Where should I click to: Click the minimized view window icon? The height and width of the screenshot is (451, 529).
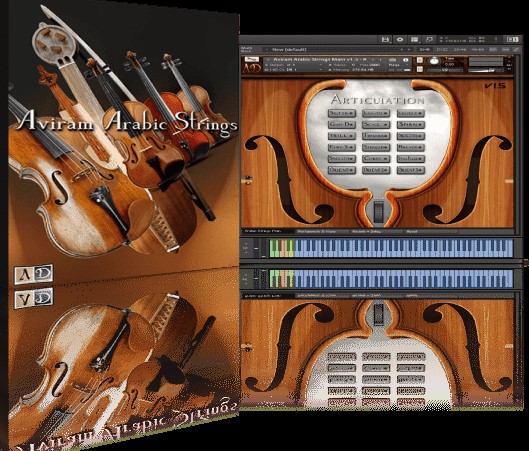(x=429, y=39)
